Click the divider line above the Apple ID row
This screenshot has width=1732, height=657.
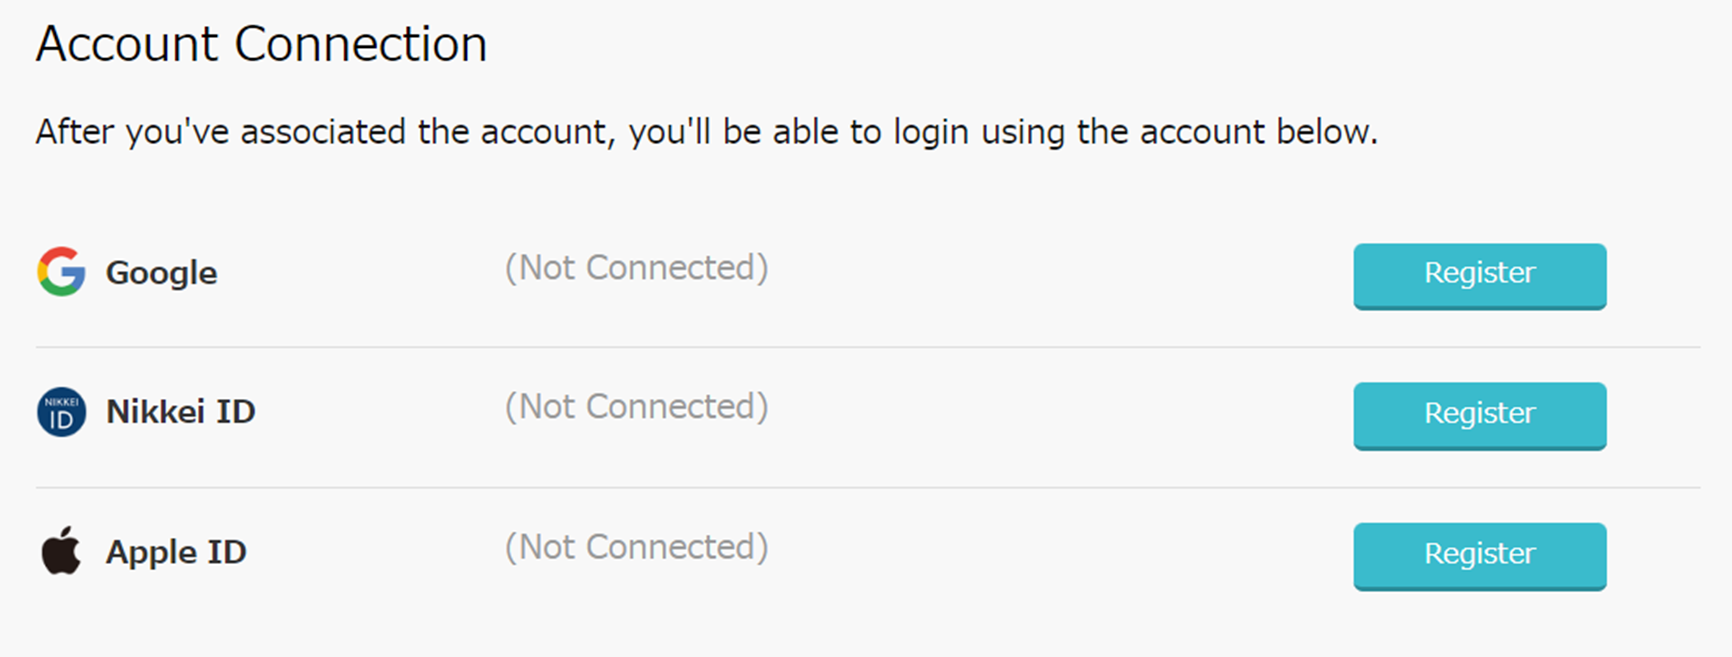[x=868, y=488]
